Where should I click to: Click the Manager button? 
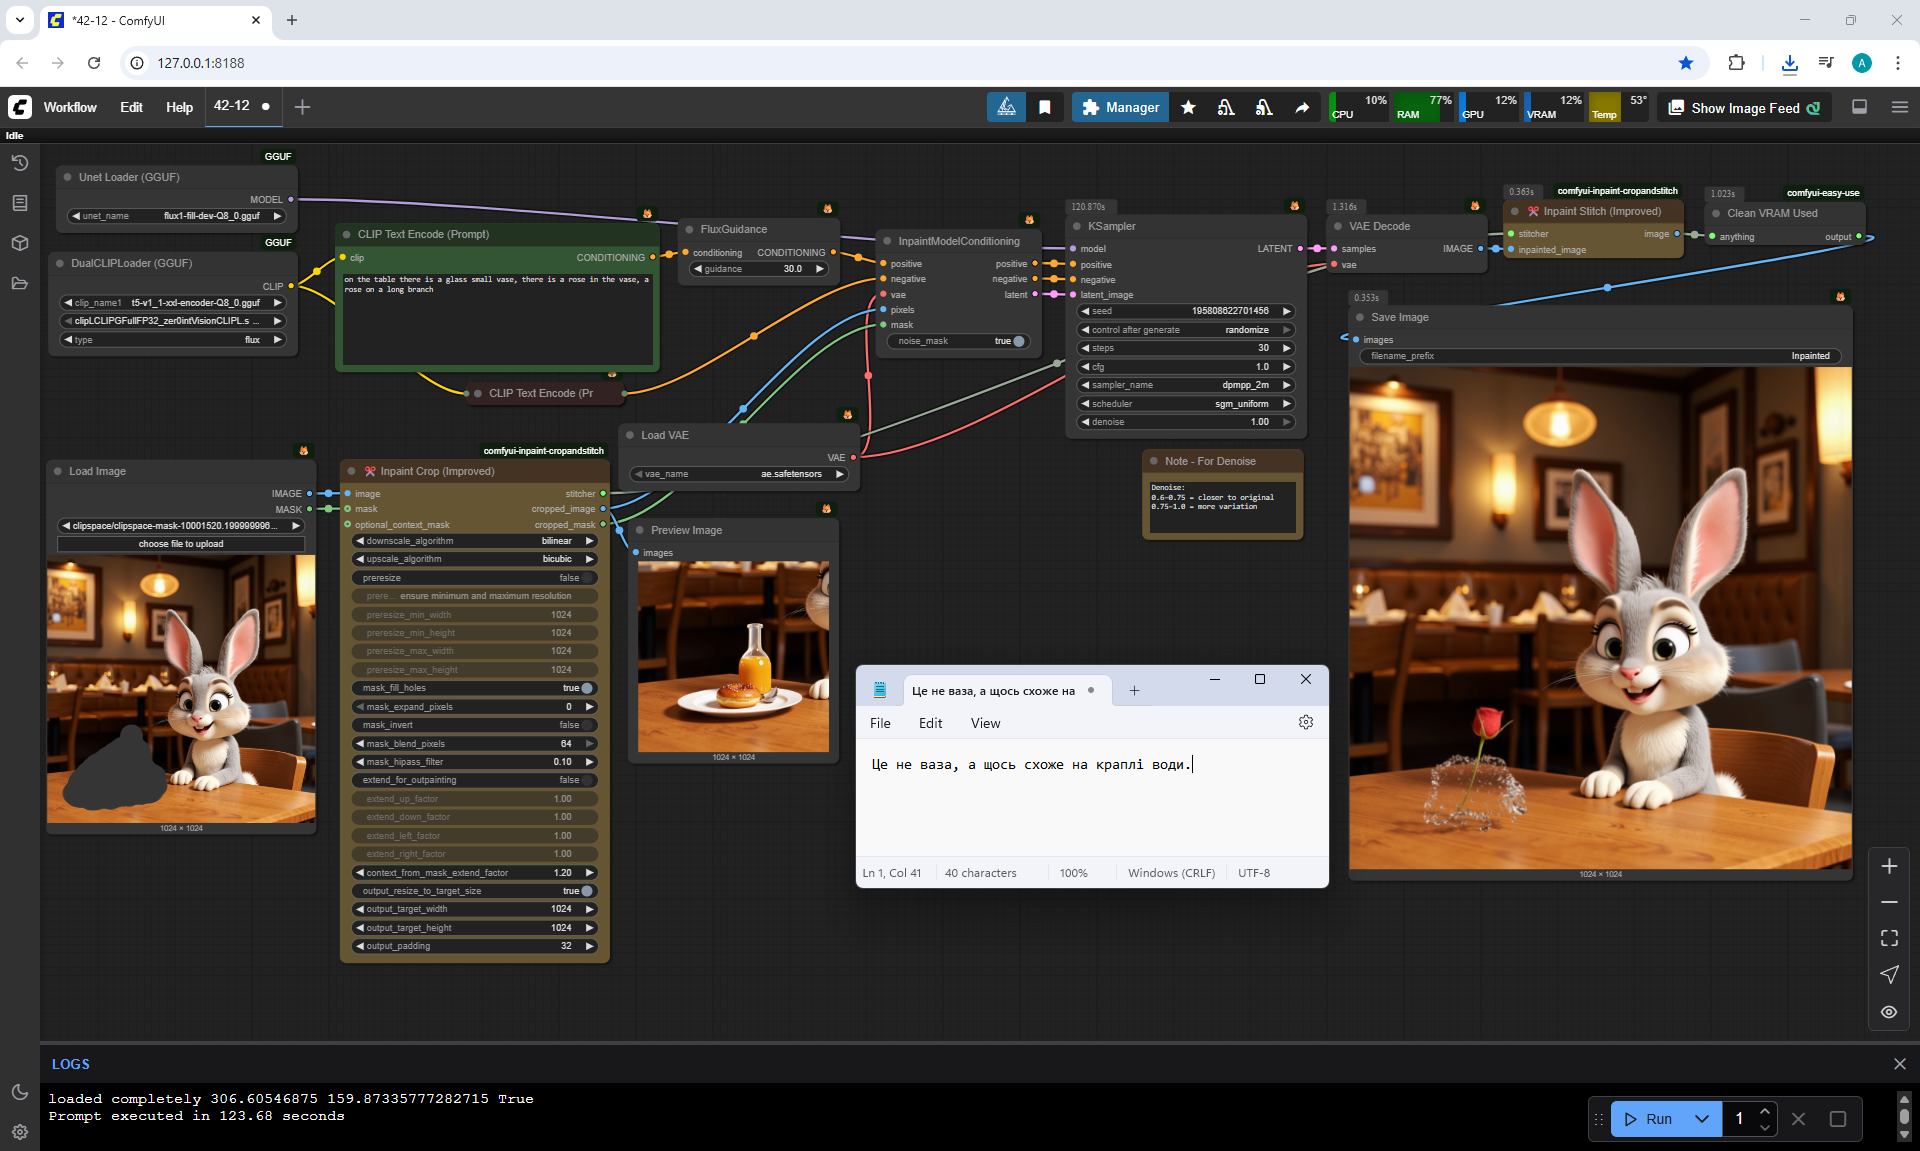pyautogui.click(x=1120, y=107)
